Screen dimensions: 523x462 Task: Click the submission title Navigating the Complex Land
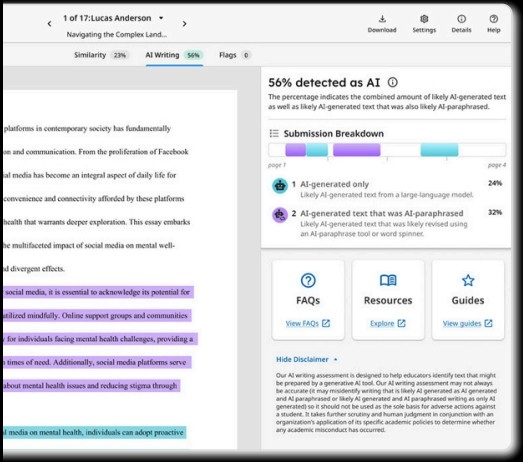[x=117, y=34]
